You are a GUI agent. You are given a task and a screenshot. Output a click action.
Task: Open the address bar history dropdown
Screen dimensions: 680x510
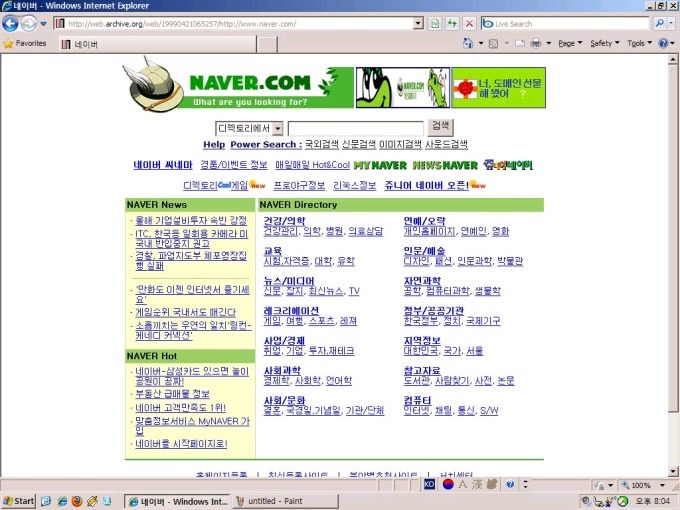coord(418,23)
